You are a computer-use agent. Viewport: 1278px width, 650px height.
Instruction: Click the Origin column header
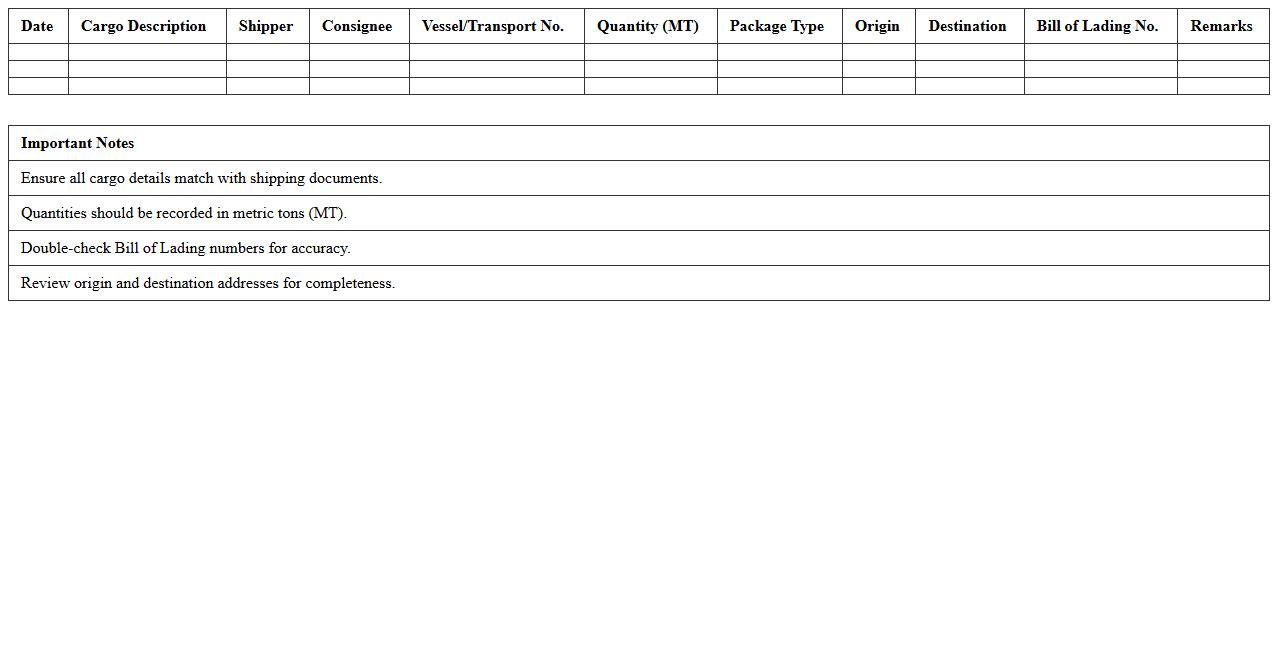point(877,26)
